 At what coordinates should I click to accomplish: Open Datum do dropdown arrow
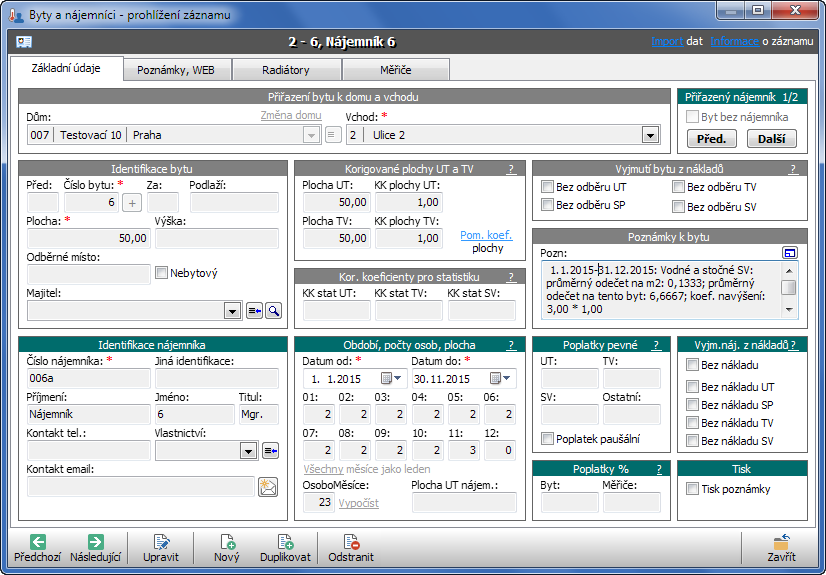pos(507,378)
